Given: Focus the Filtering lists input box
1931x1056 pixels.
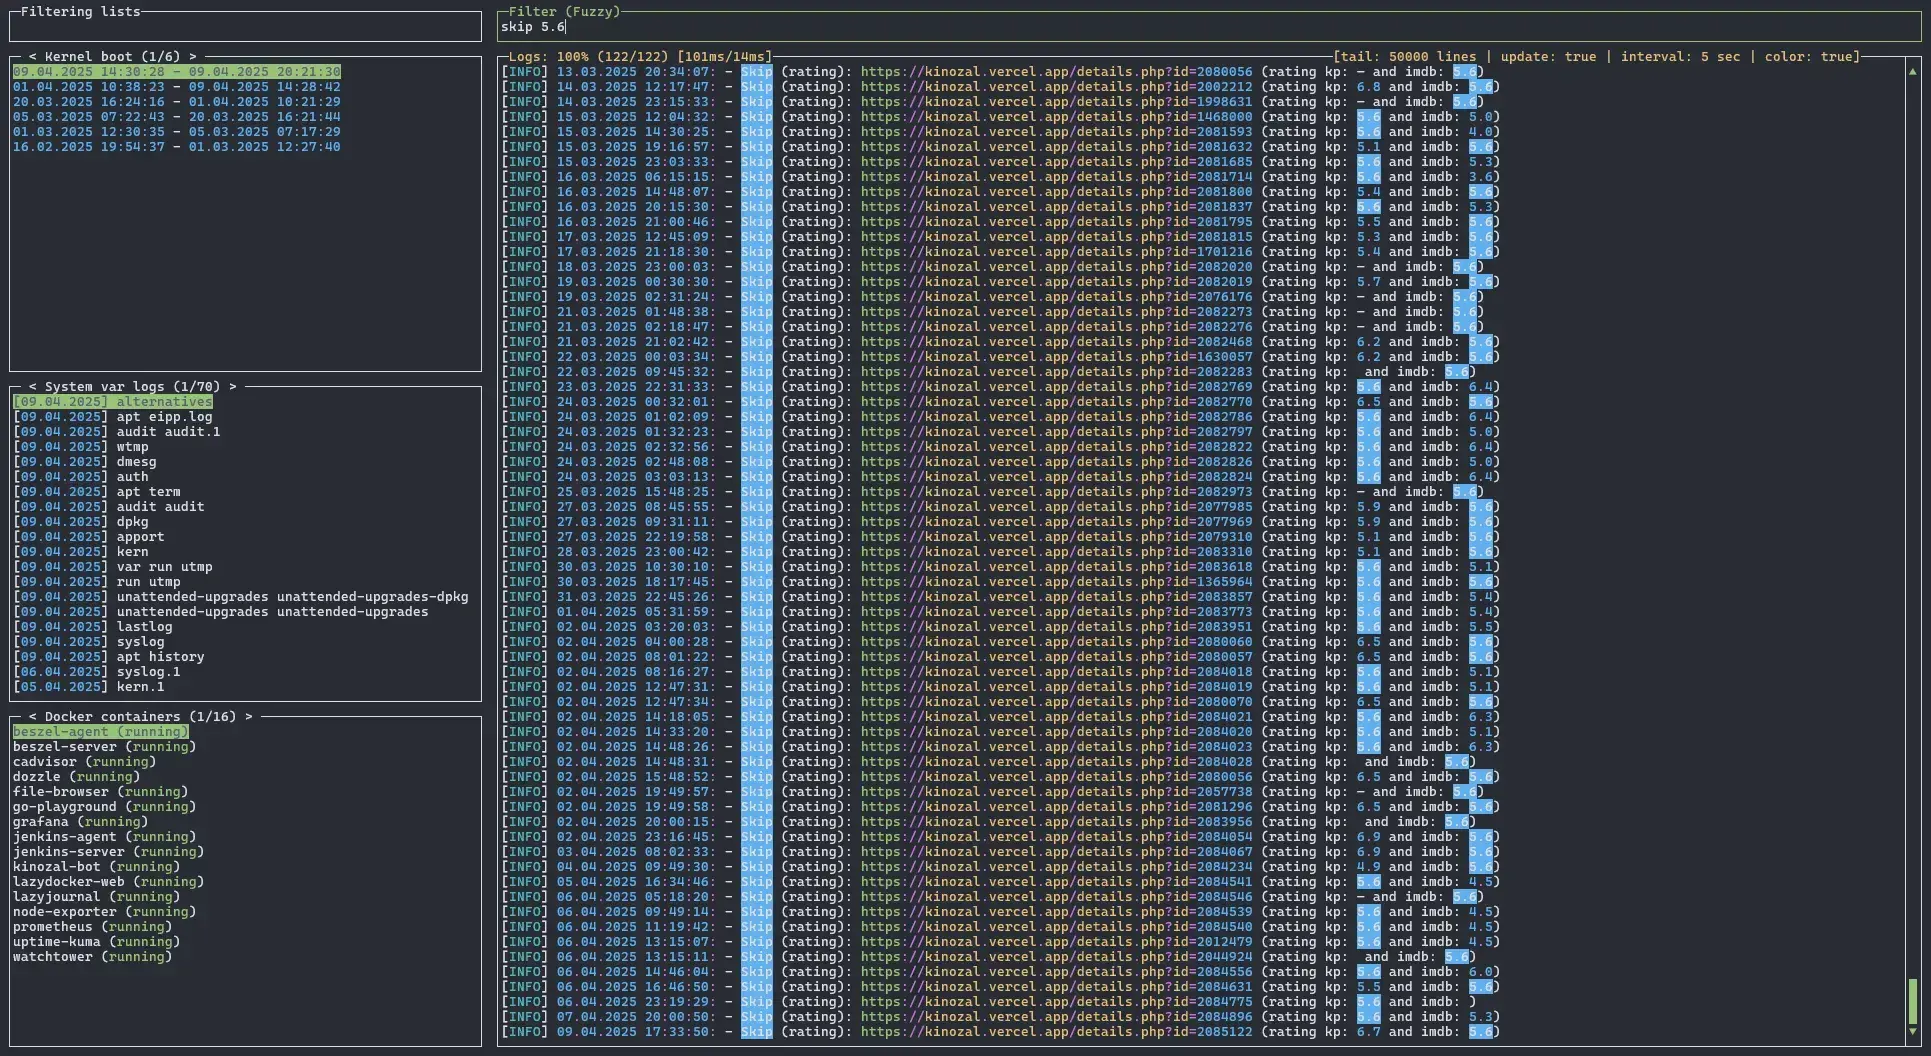Looking at the screenshot, I should 245,27.
